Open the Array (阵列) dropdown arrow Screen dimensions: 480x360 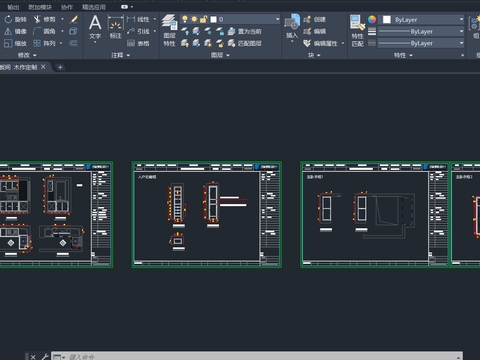coord(61,43)
